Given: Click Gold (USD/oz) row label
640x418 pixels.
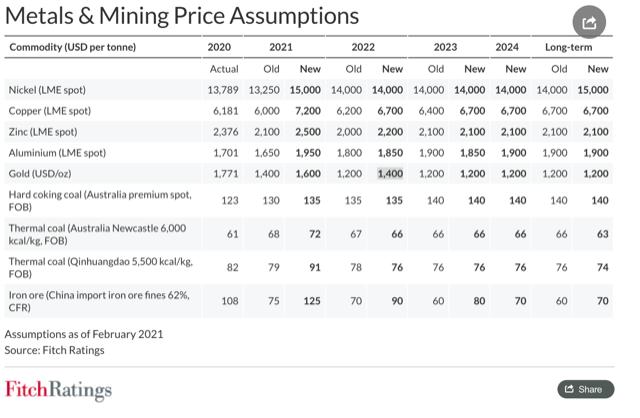Looking at the screenshot, I should pos(40,173).
